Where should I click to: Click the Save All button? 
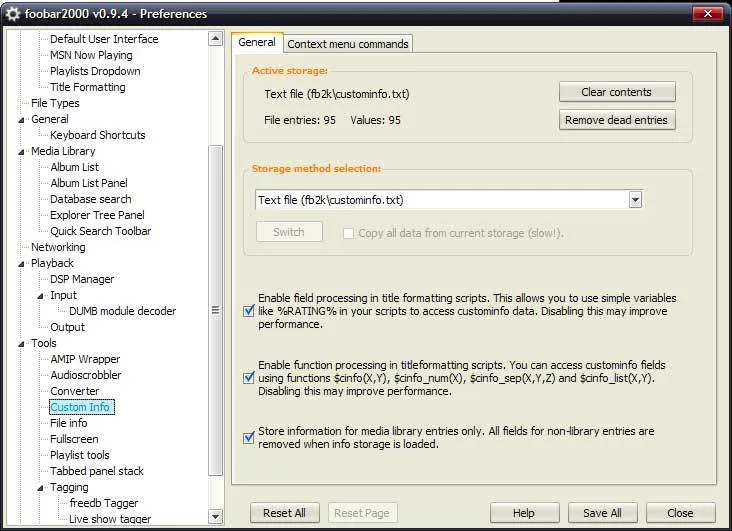pos(602,513)
